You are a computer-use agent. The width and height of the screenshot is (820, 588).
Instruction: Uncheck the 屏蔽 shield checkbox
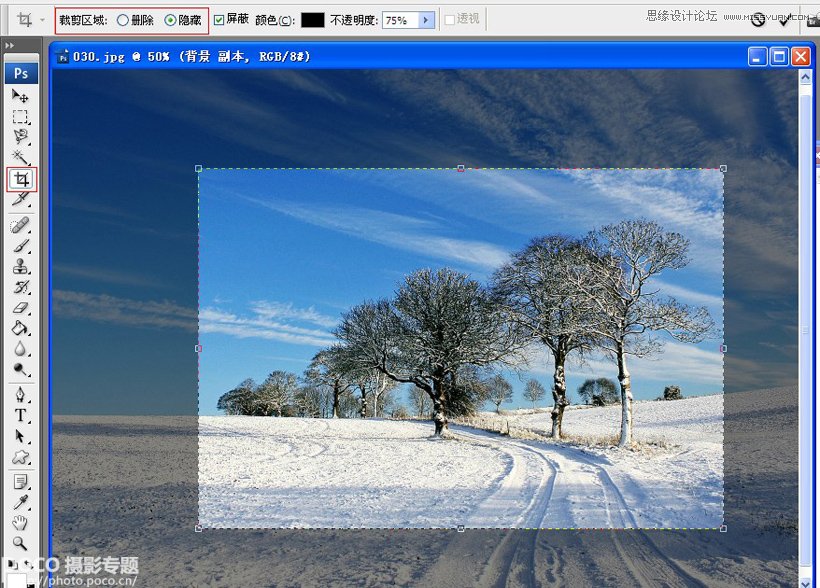pyautogui.click(x=219, y=17)
